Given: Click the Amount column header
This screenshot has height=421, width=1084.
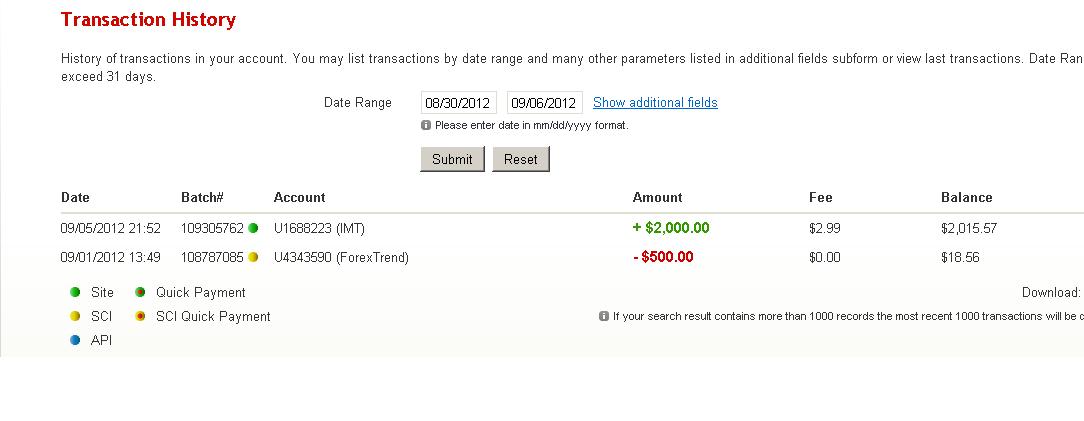Looking at the screenshot, I should coord(657,197).
